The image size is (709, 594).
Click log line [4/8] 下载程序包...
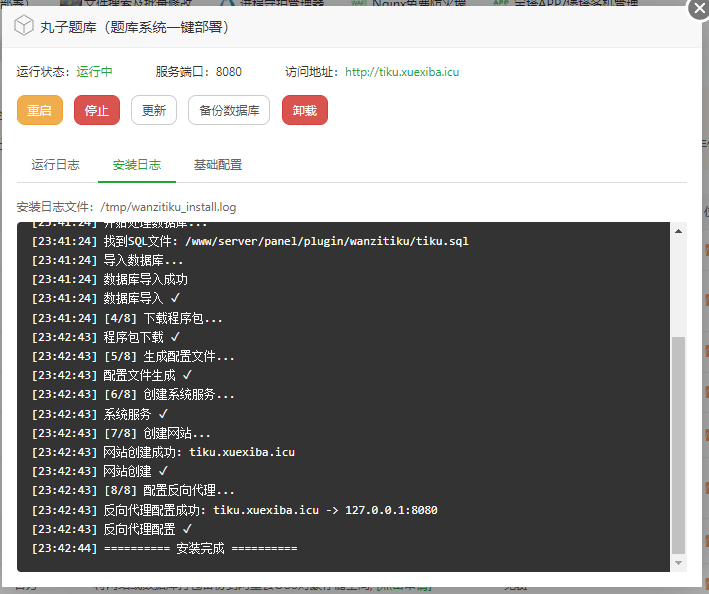click(127, 318)
